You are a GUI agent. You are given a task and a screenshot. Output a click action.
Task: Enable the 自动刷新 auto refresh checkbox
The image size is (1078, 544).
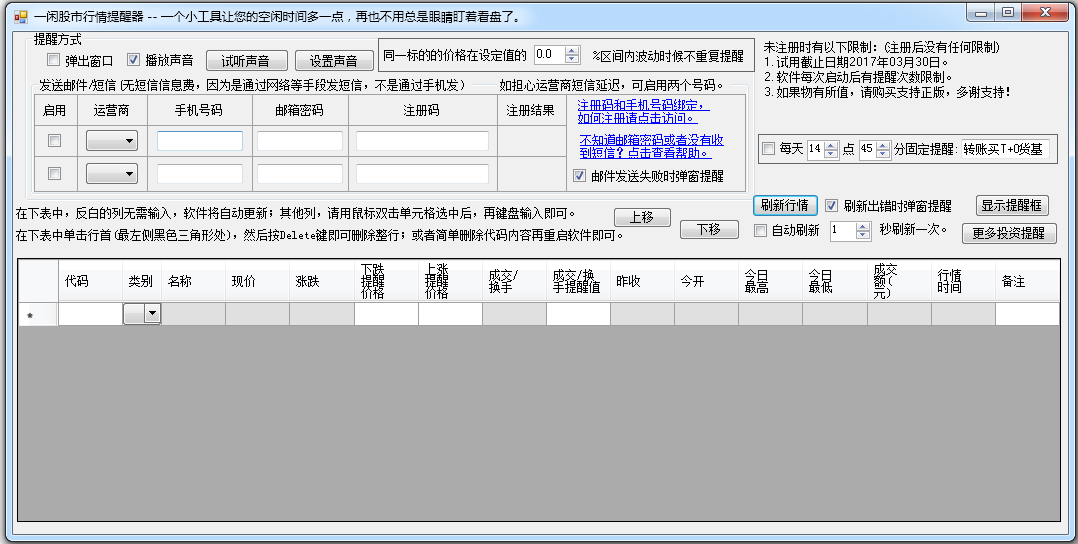[x=761, y=231]
